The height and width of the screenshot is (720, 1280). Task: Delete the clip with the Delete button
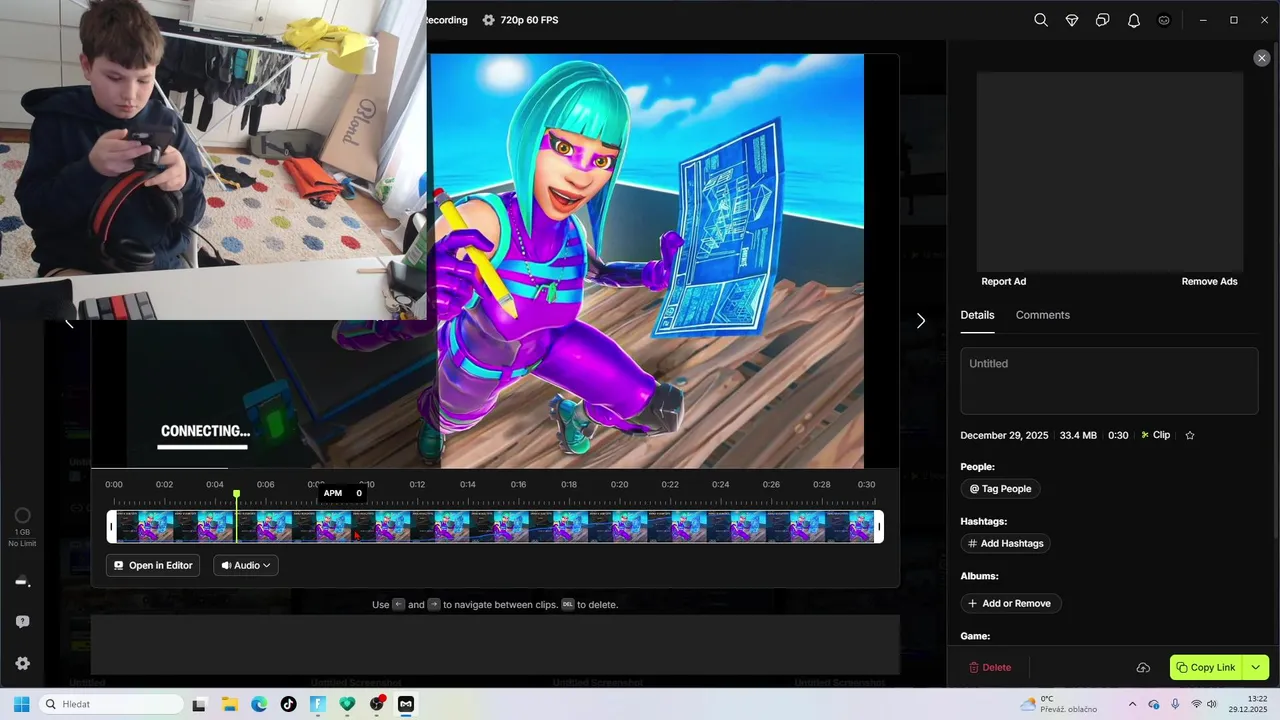tap(990, 667)
